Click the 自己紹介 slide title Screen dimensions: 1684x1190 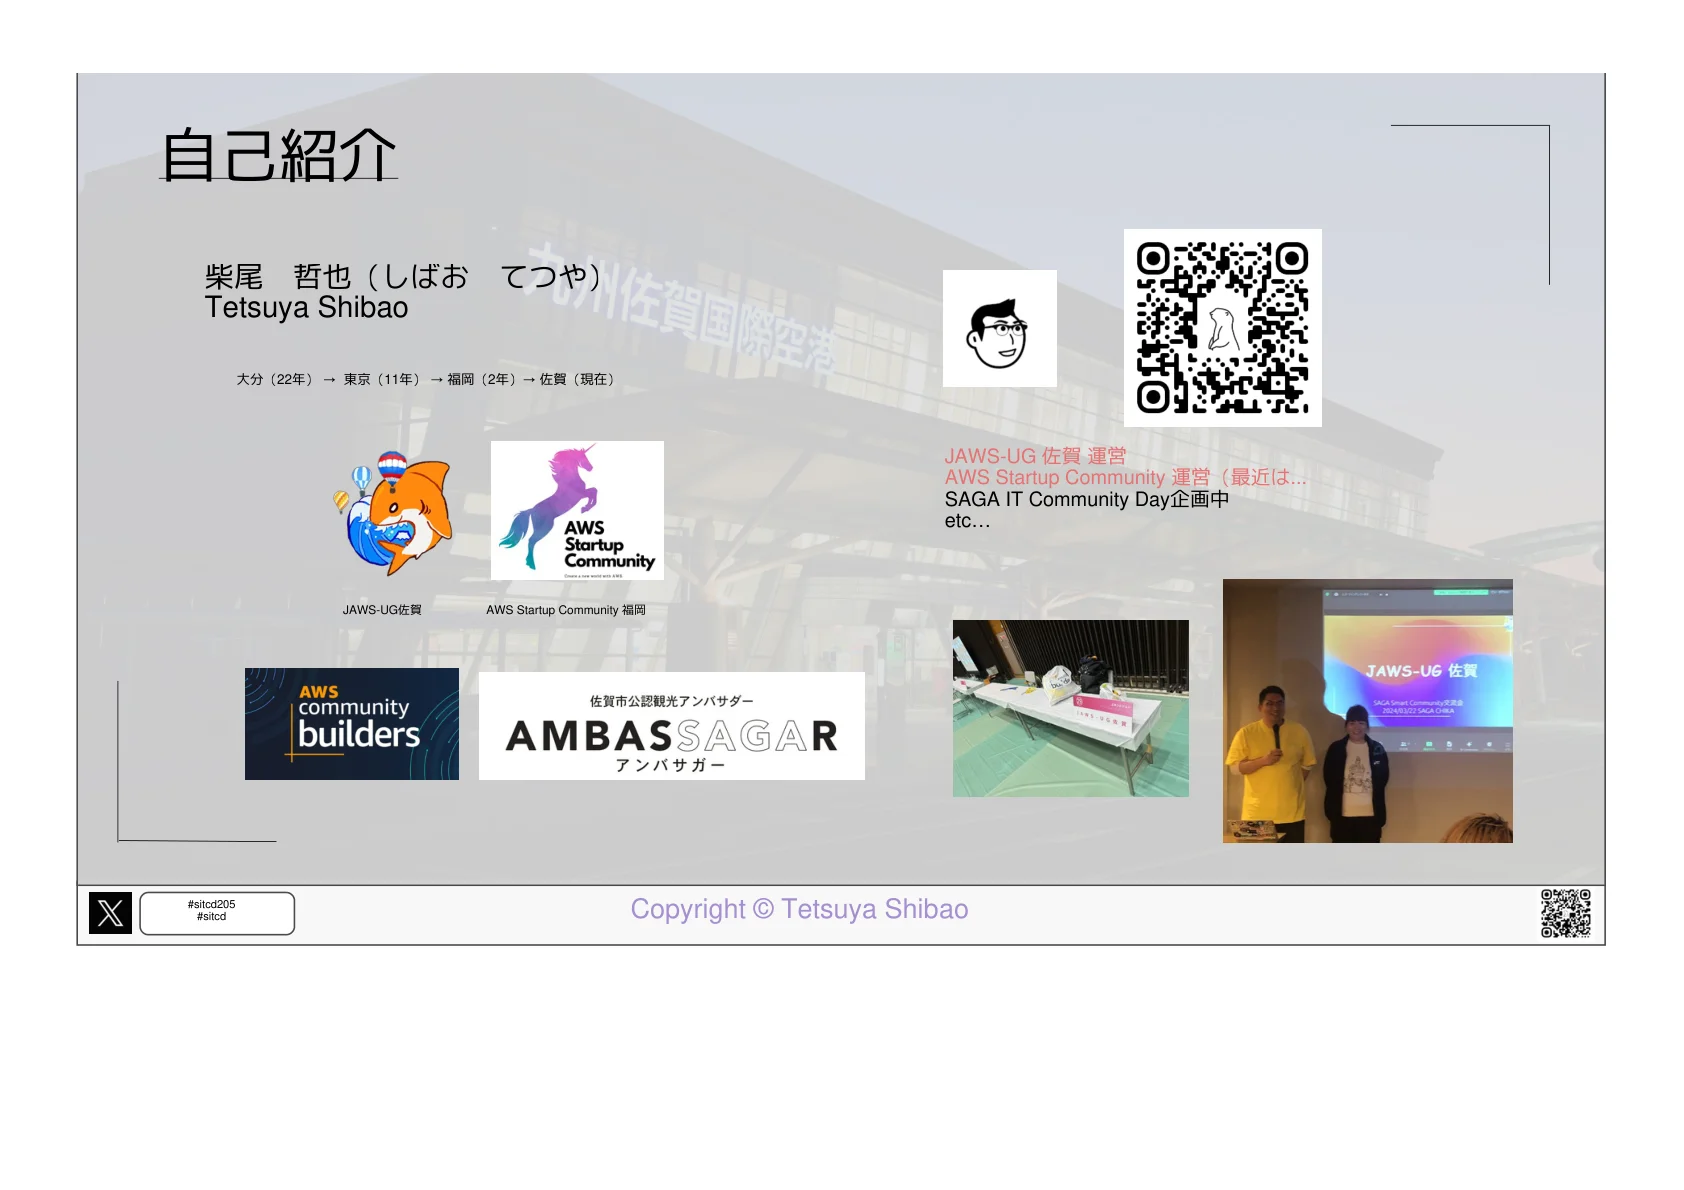279,155
